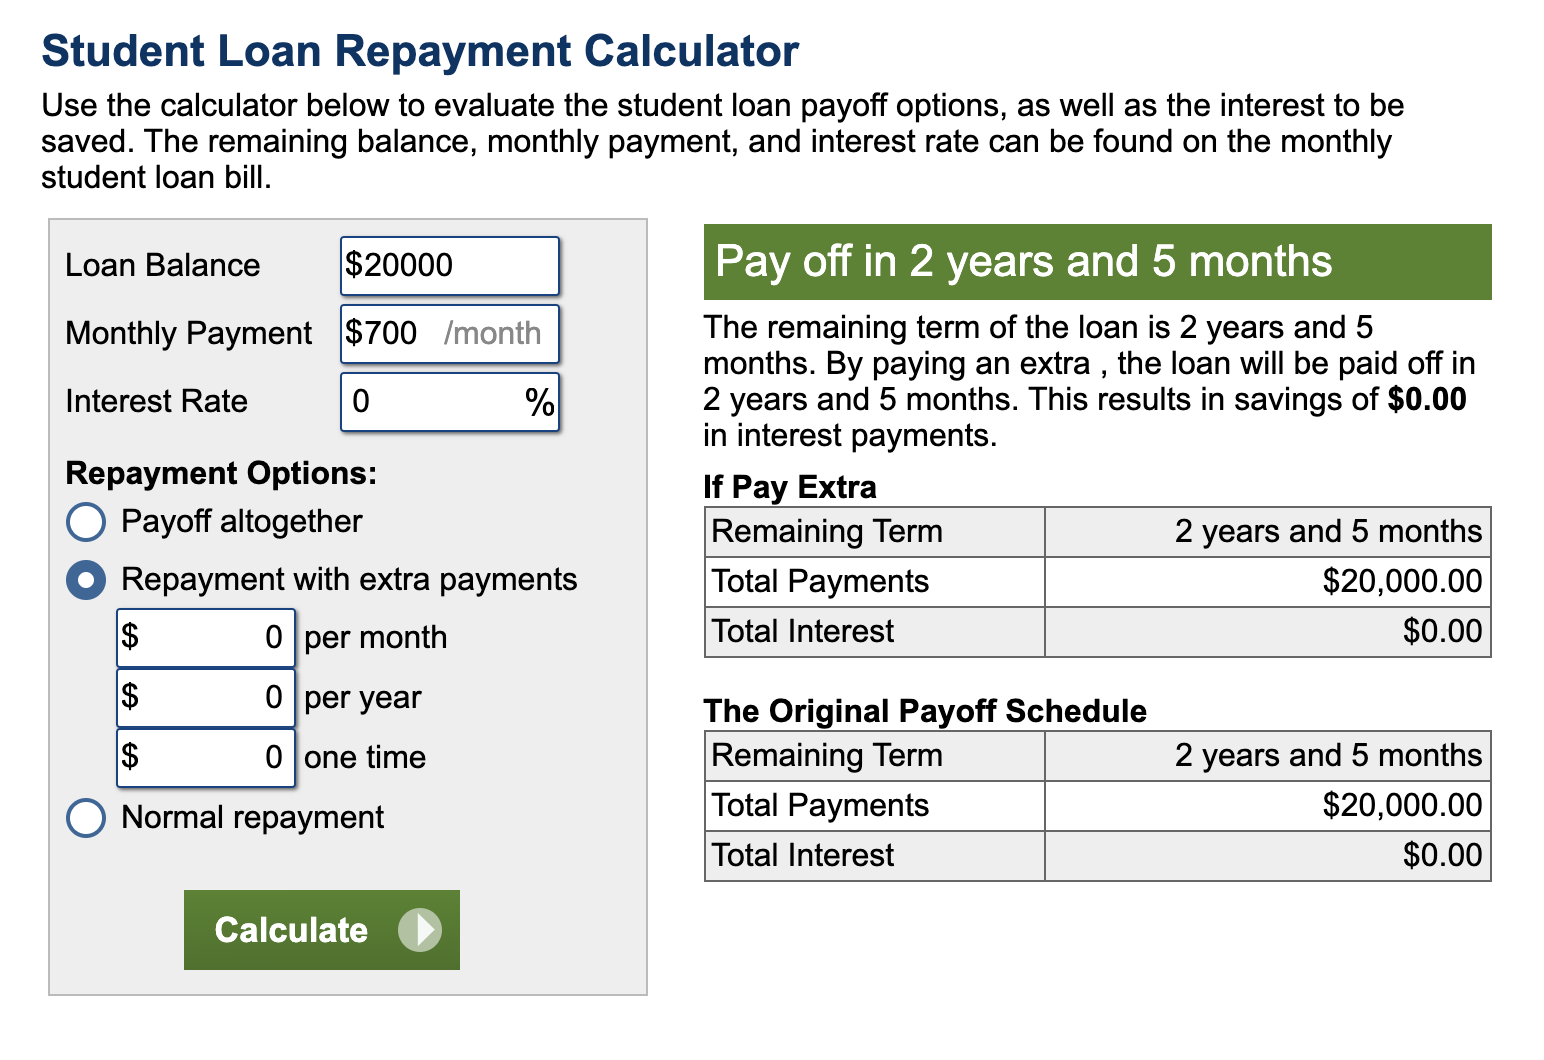Click the bold $0.00 savings amount
This screenshot has width=1544, height=1060.
coord(1427,399)
